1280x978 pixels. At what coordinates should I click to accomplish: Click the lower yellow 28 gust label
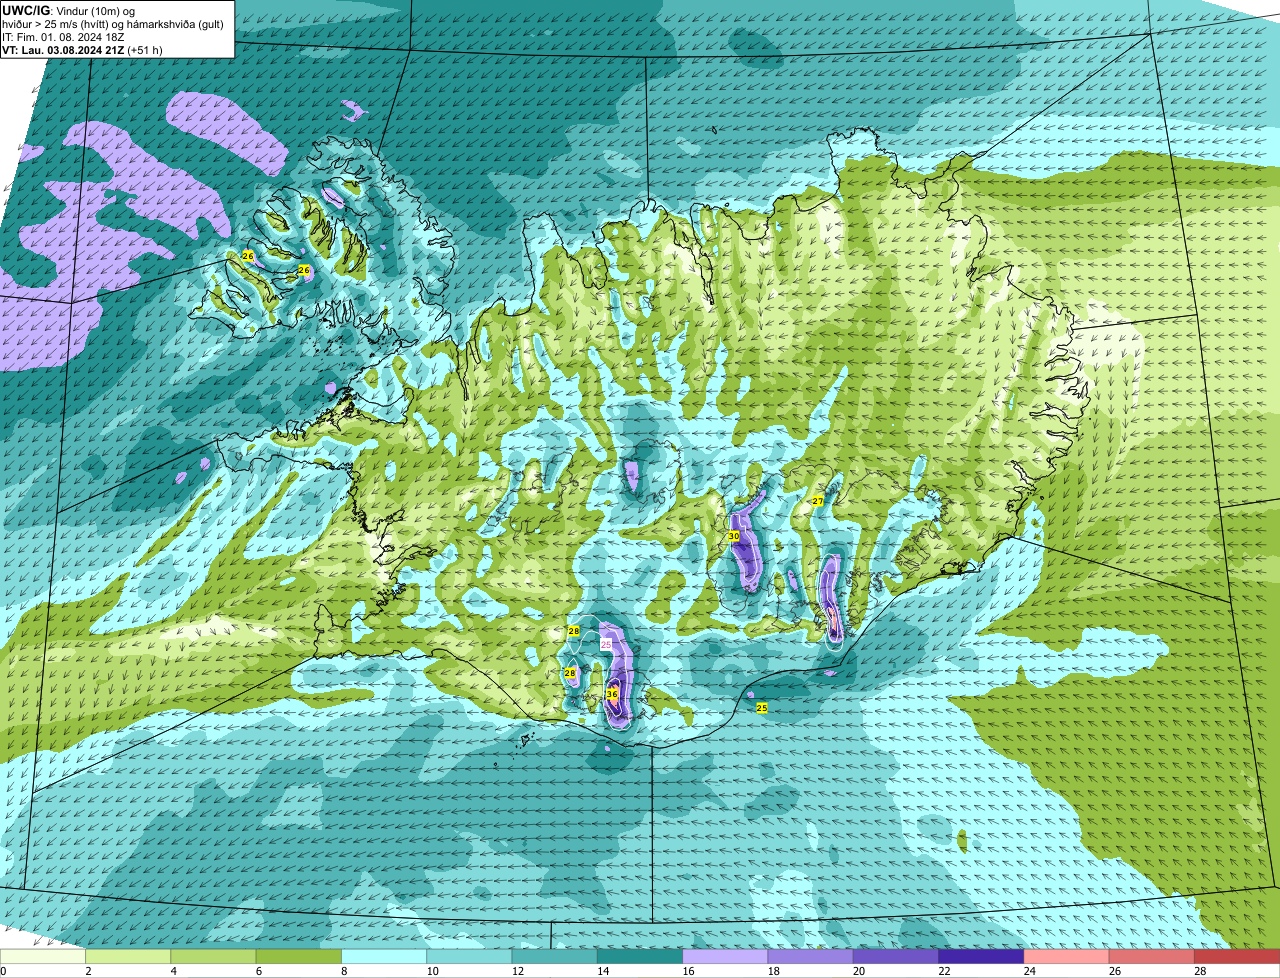pos(570,673)
